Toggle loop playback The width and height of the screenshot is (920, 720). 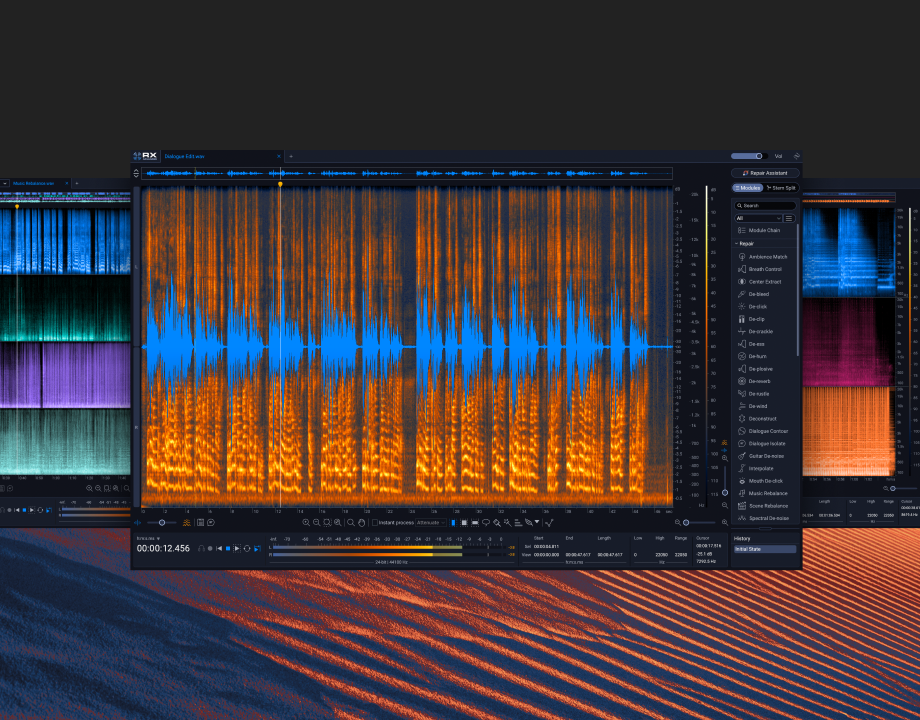tap(247, 549)
